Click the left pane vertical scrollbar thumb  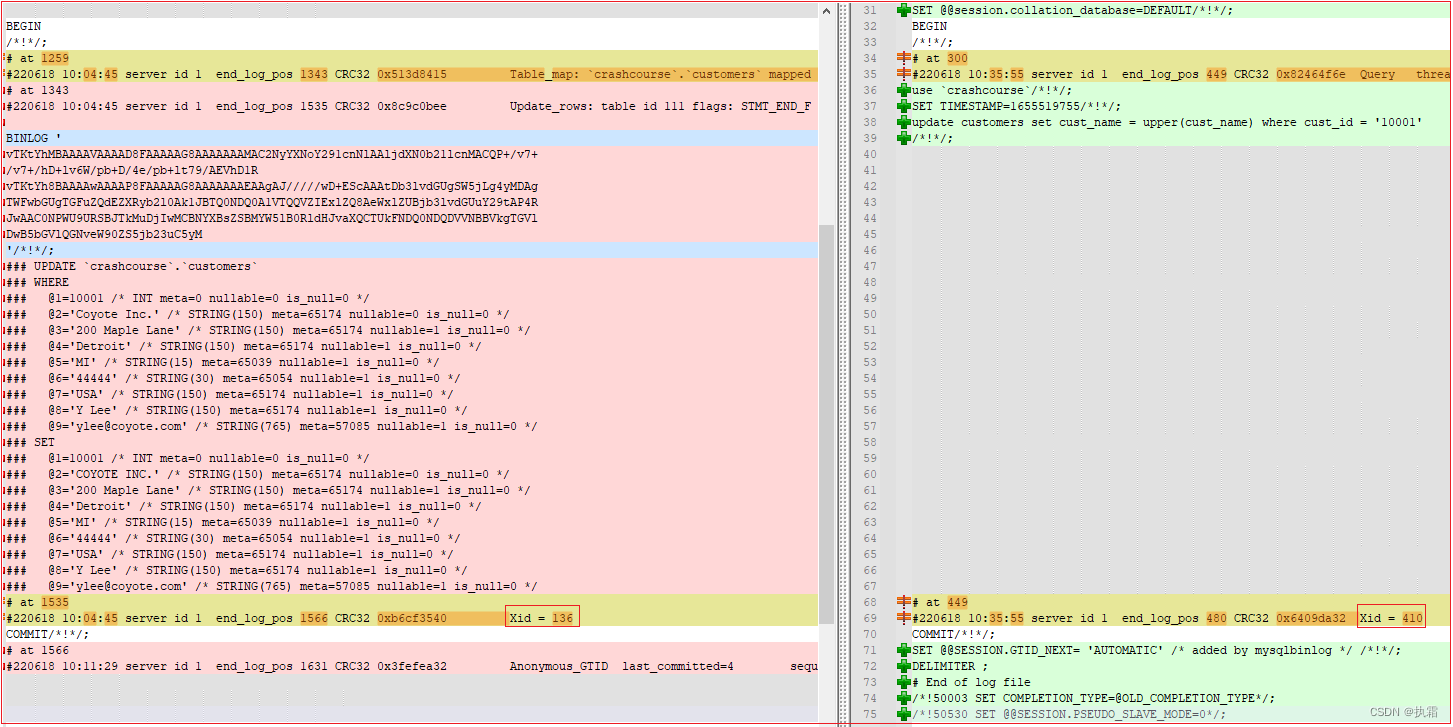(x=827, y=420)
